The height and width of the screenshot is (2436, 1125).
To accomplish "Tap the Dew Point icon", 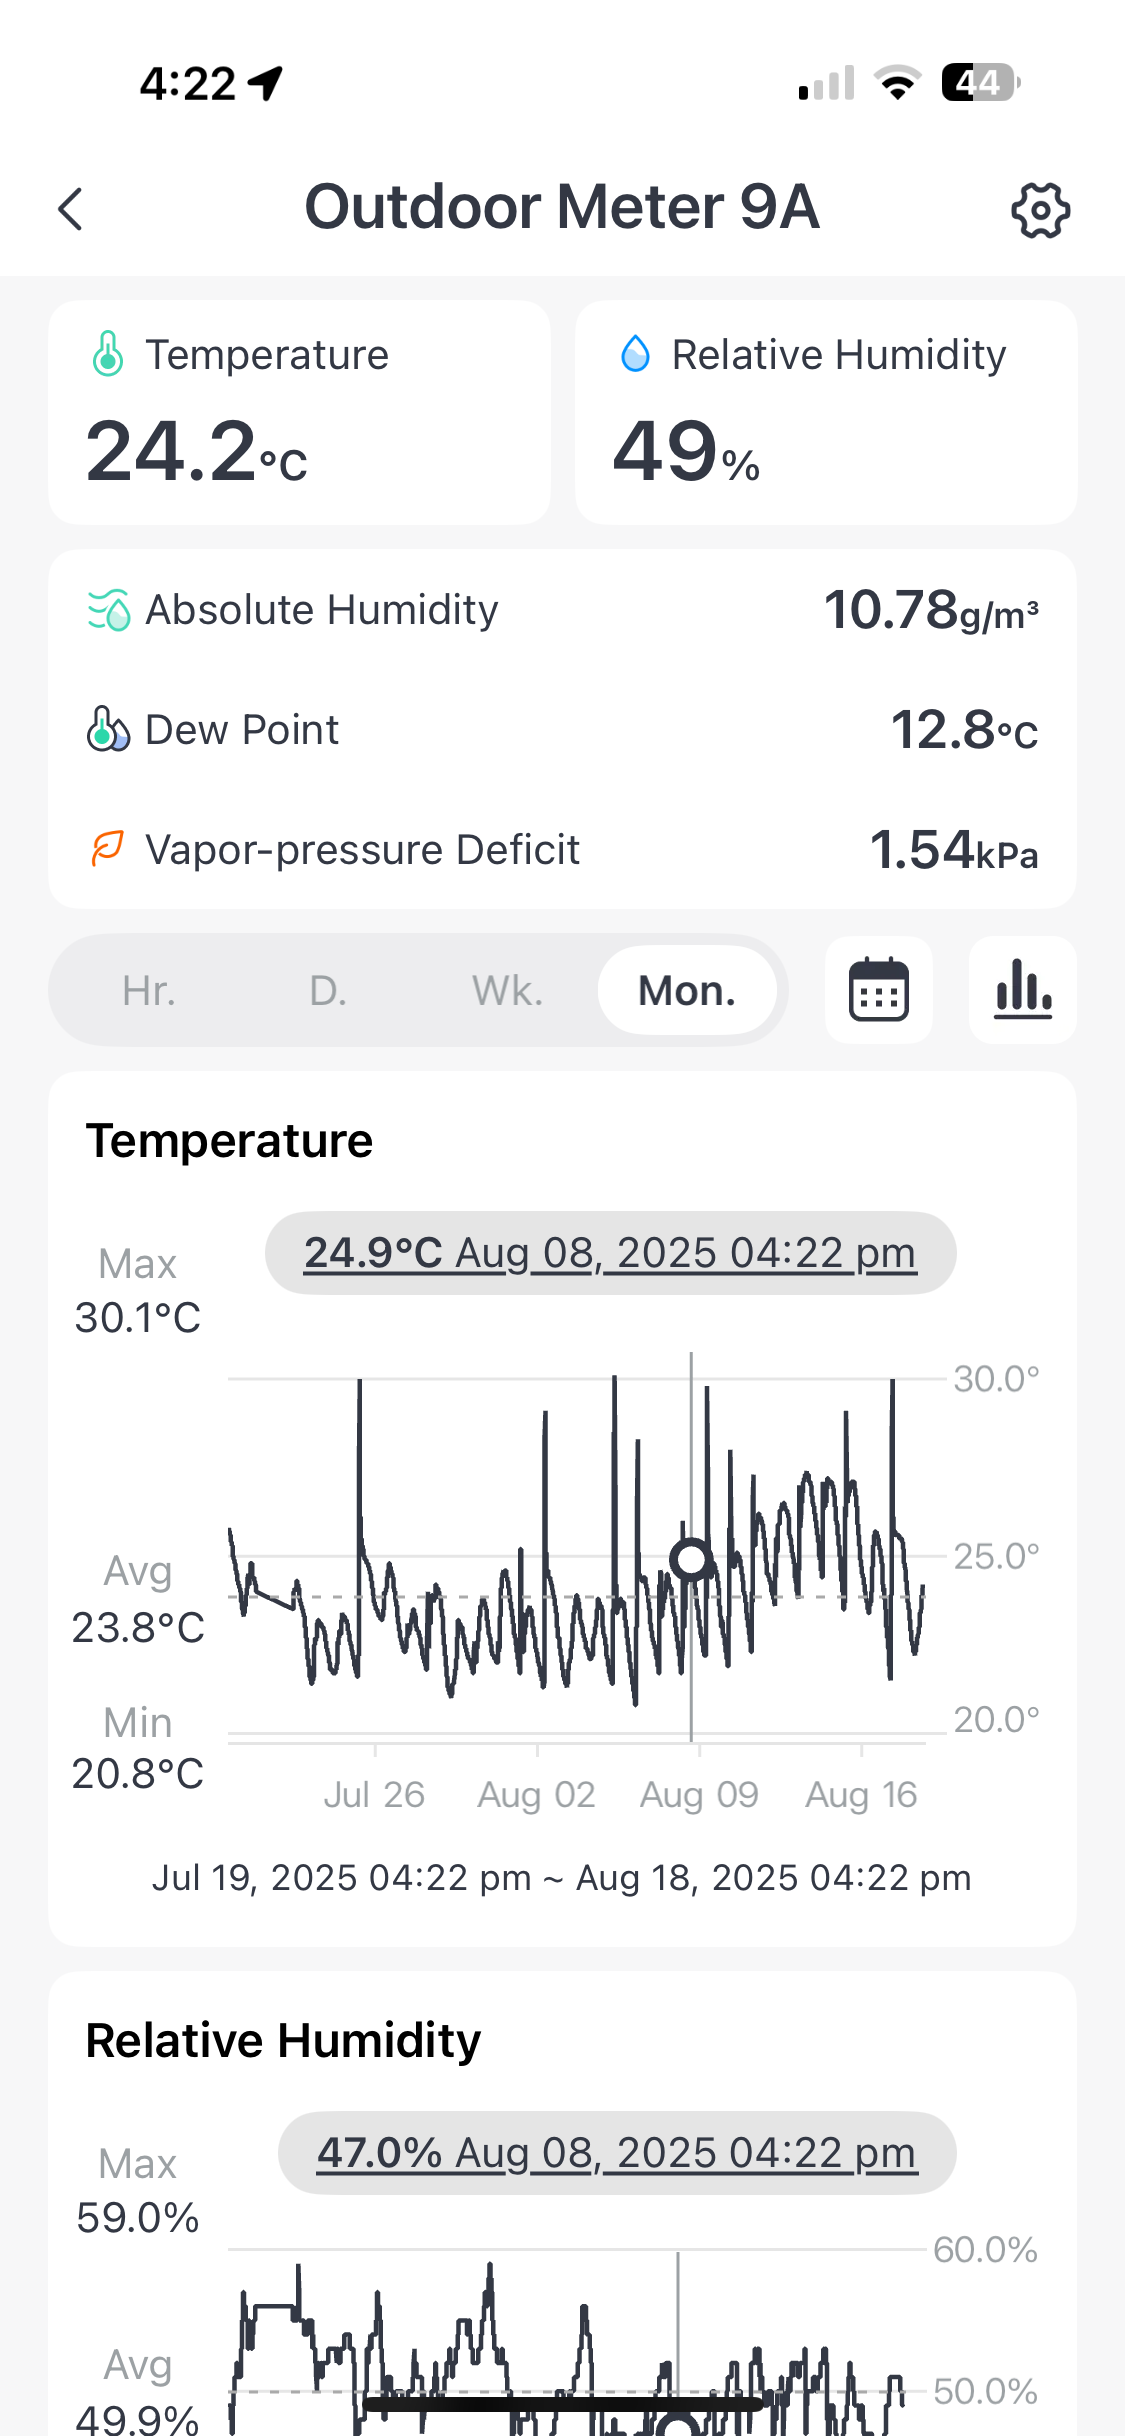I will coord(108,729).
